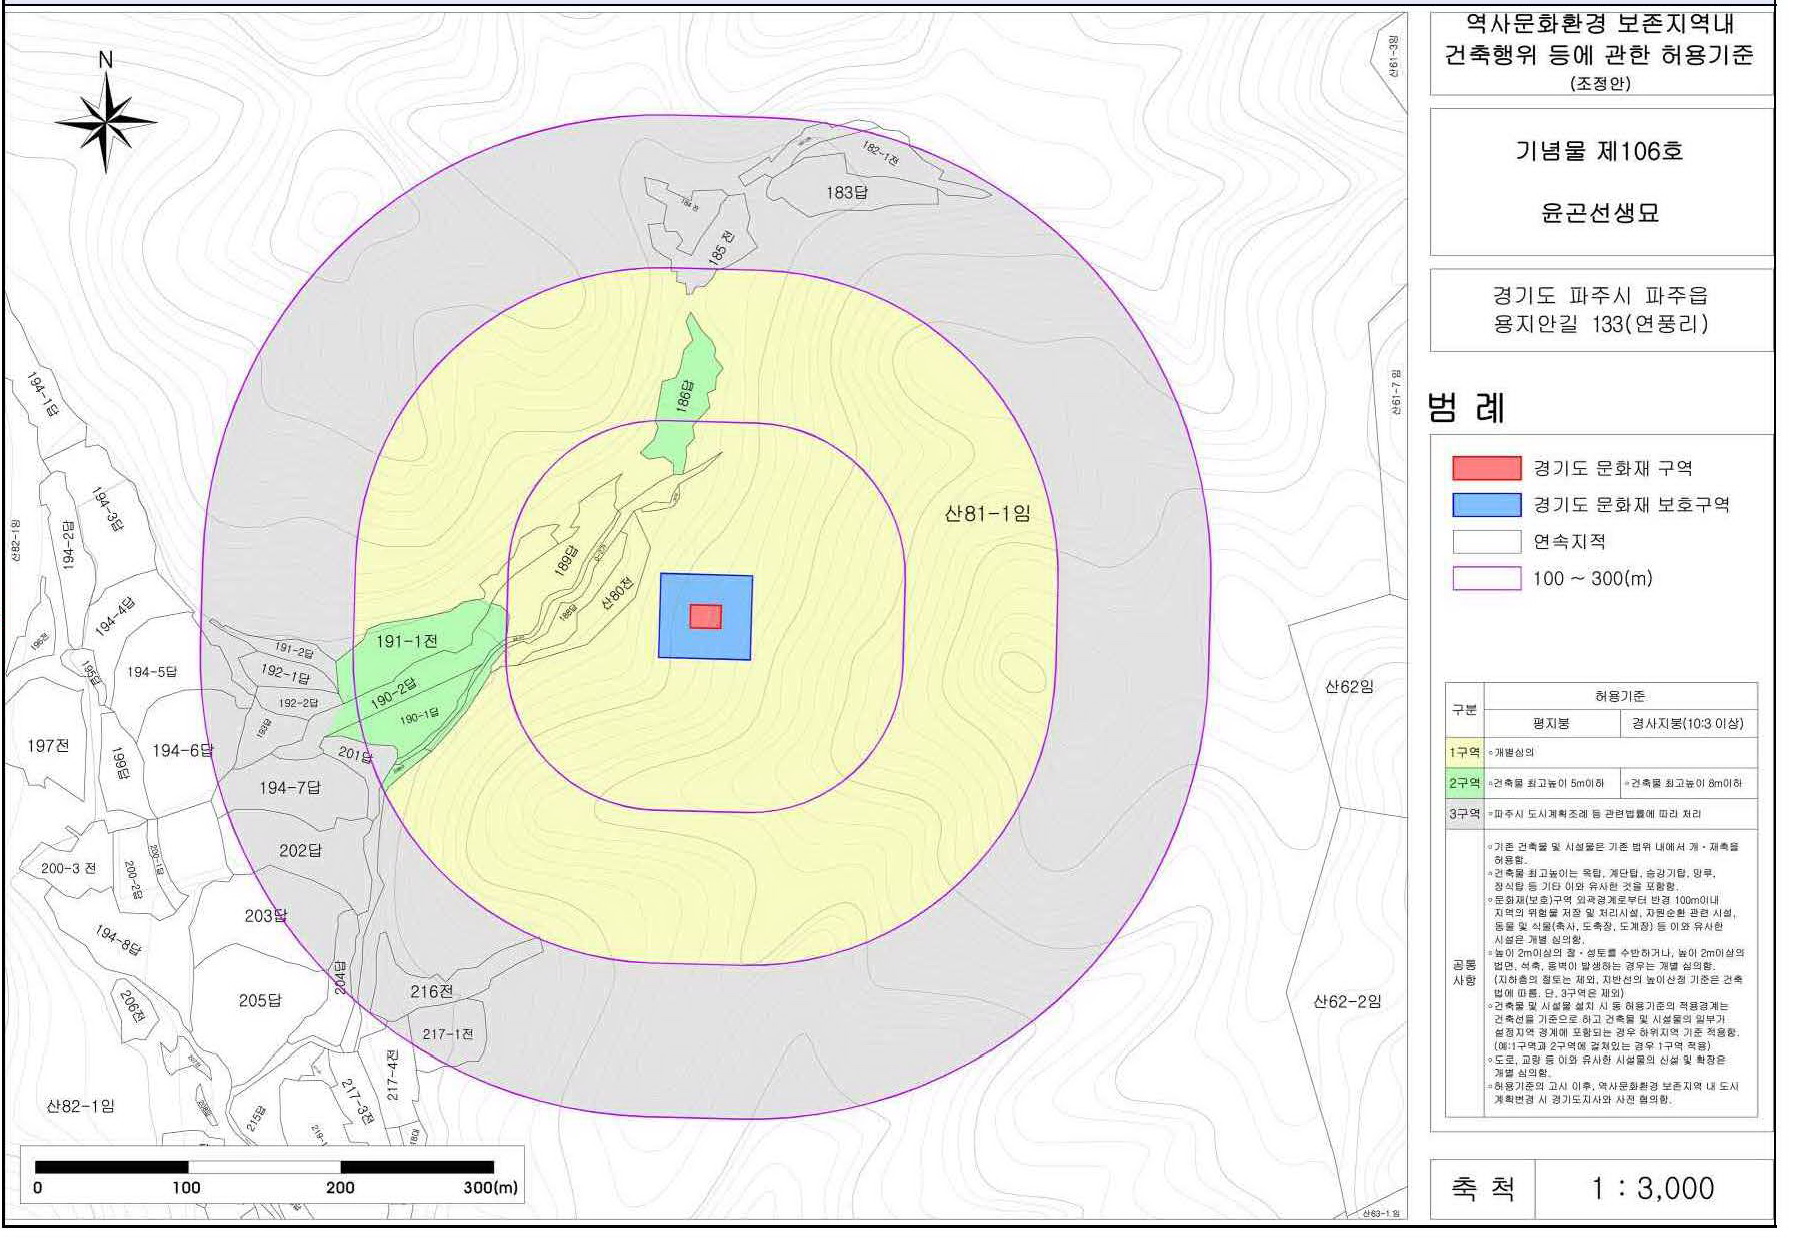Screen dimensions: 1798x1248
Task: Click the white 연속지적 legend box
Action: [x=1486, y=542]
